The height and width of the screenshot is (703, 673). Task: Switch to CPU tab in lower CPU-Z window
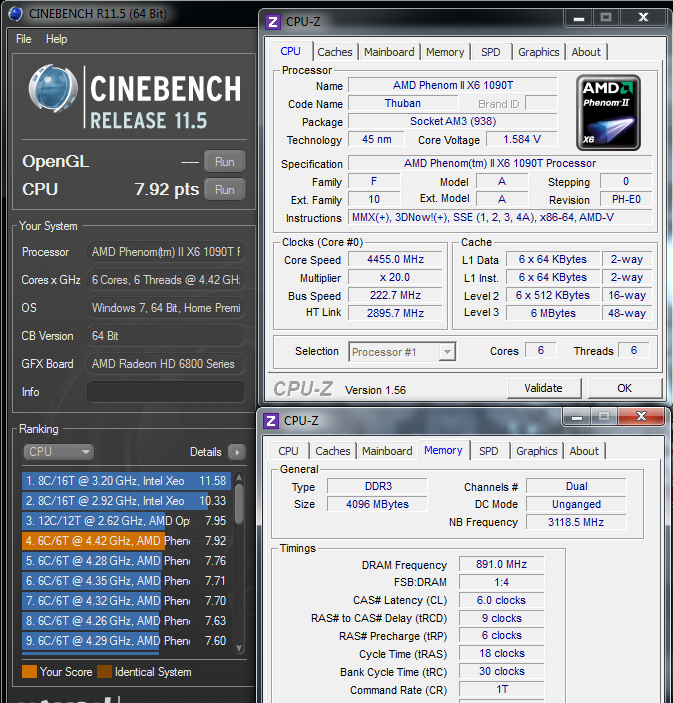coord(288,451)
